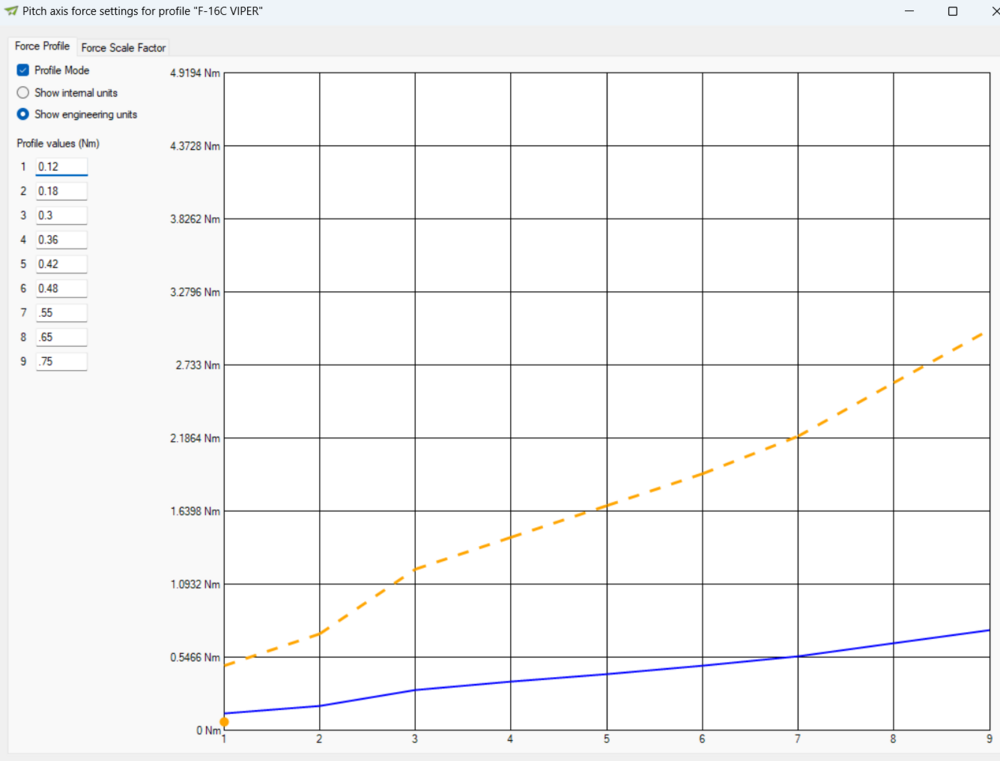Image resolution: width=1000 pixels, height=761 pixels.
Task: Click the 3.2796 Nm axis label
Action: pos(195,292)
